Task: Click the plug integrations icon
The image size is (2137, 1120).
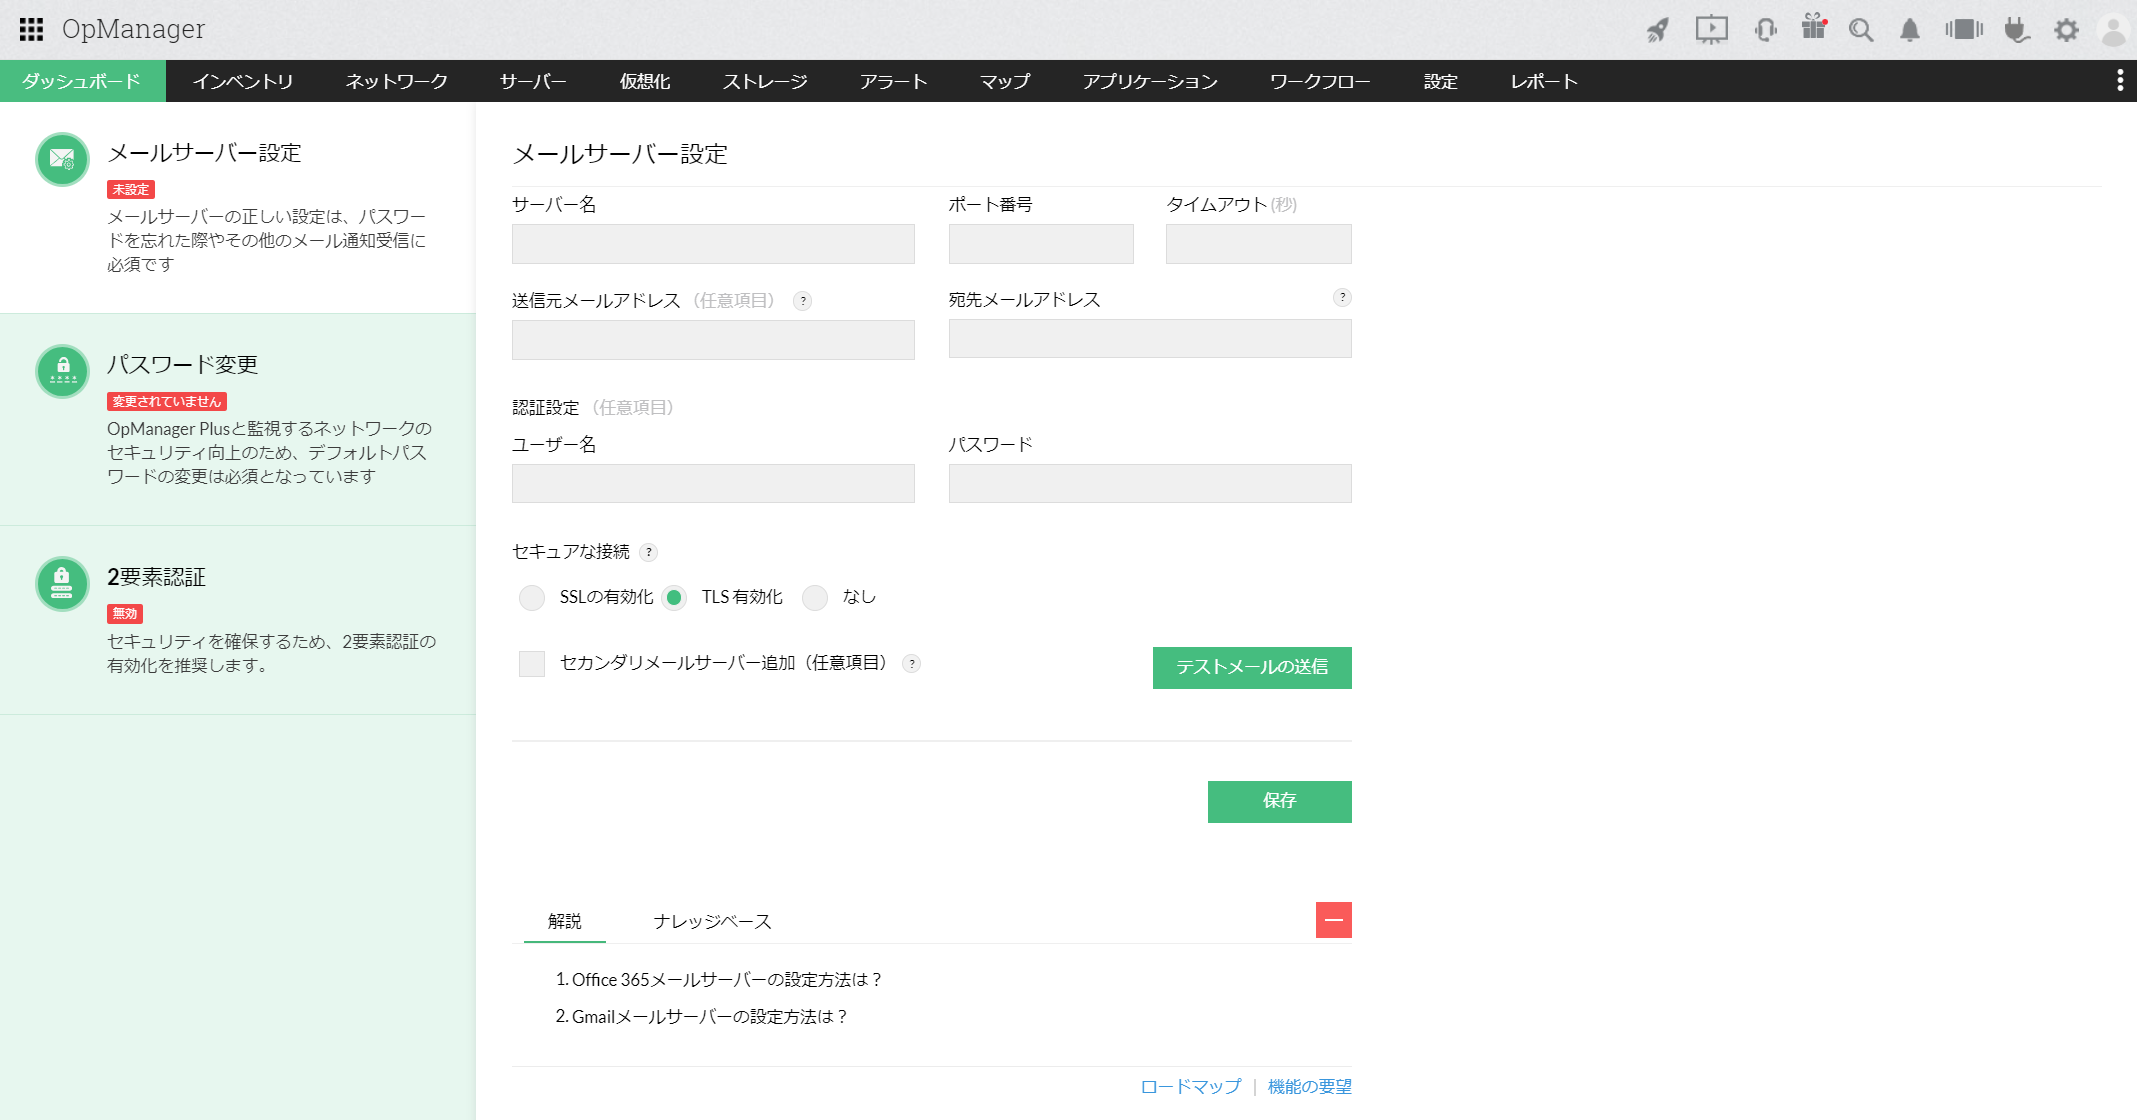Action: point(2016,30)
